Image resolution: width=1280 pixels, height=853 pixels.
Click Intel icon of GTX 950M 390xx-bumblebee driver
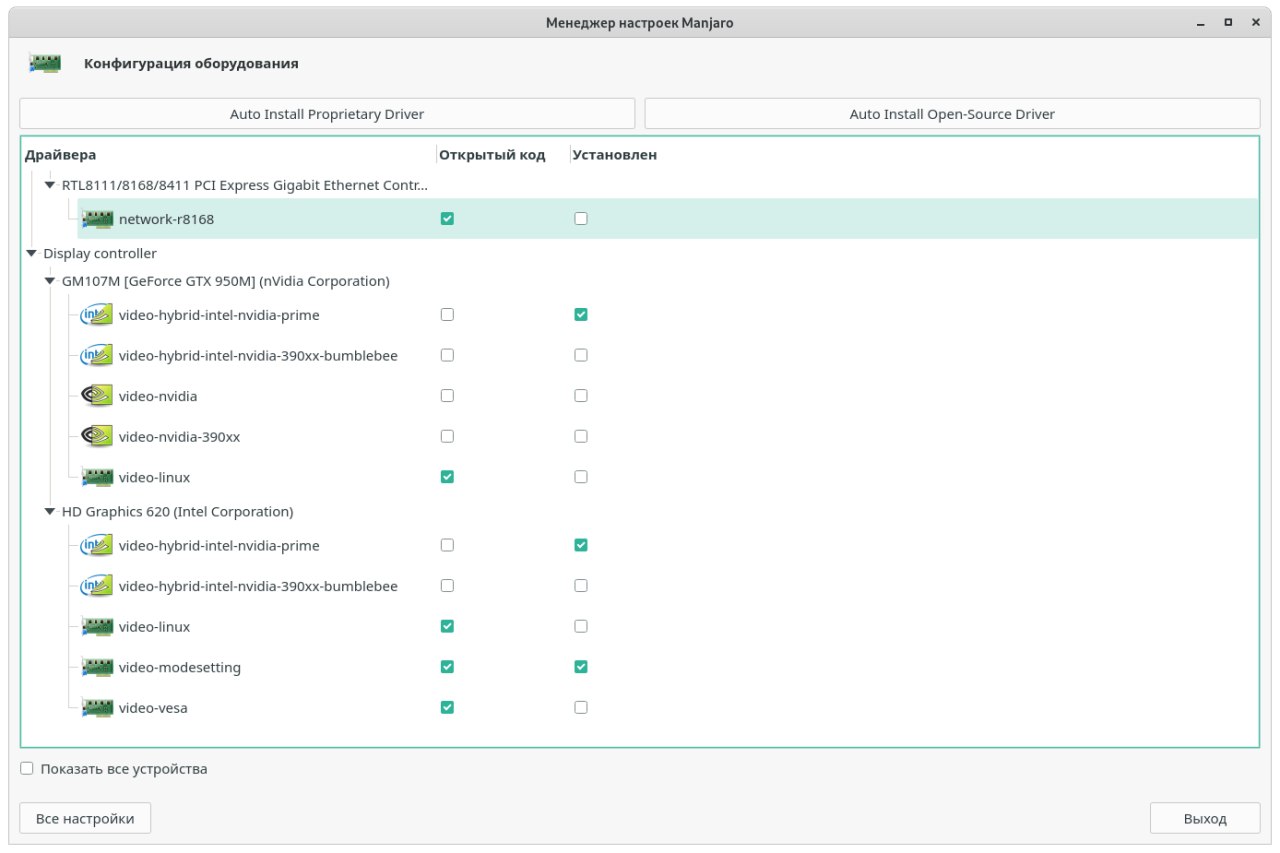click(x=97, y=355)
